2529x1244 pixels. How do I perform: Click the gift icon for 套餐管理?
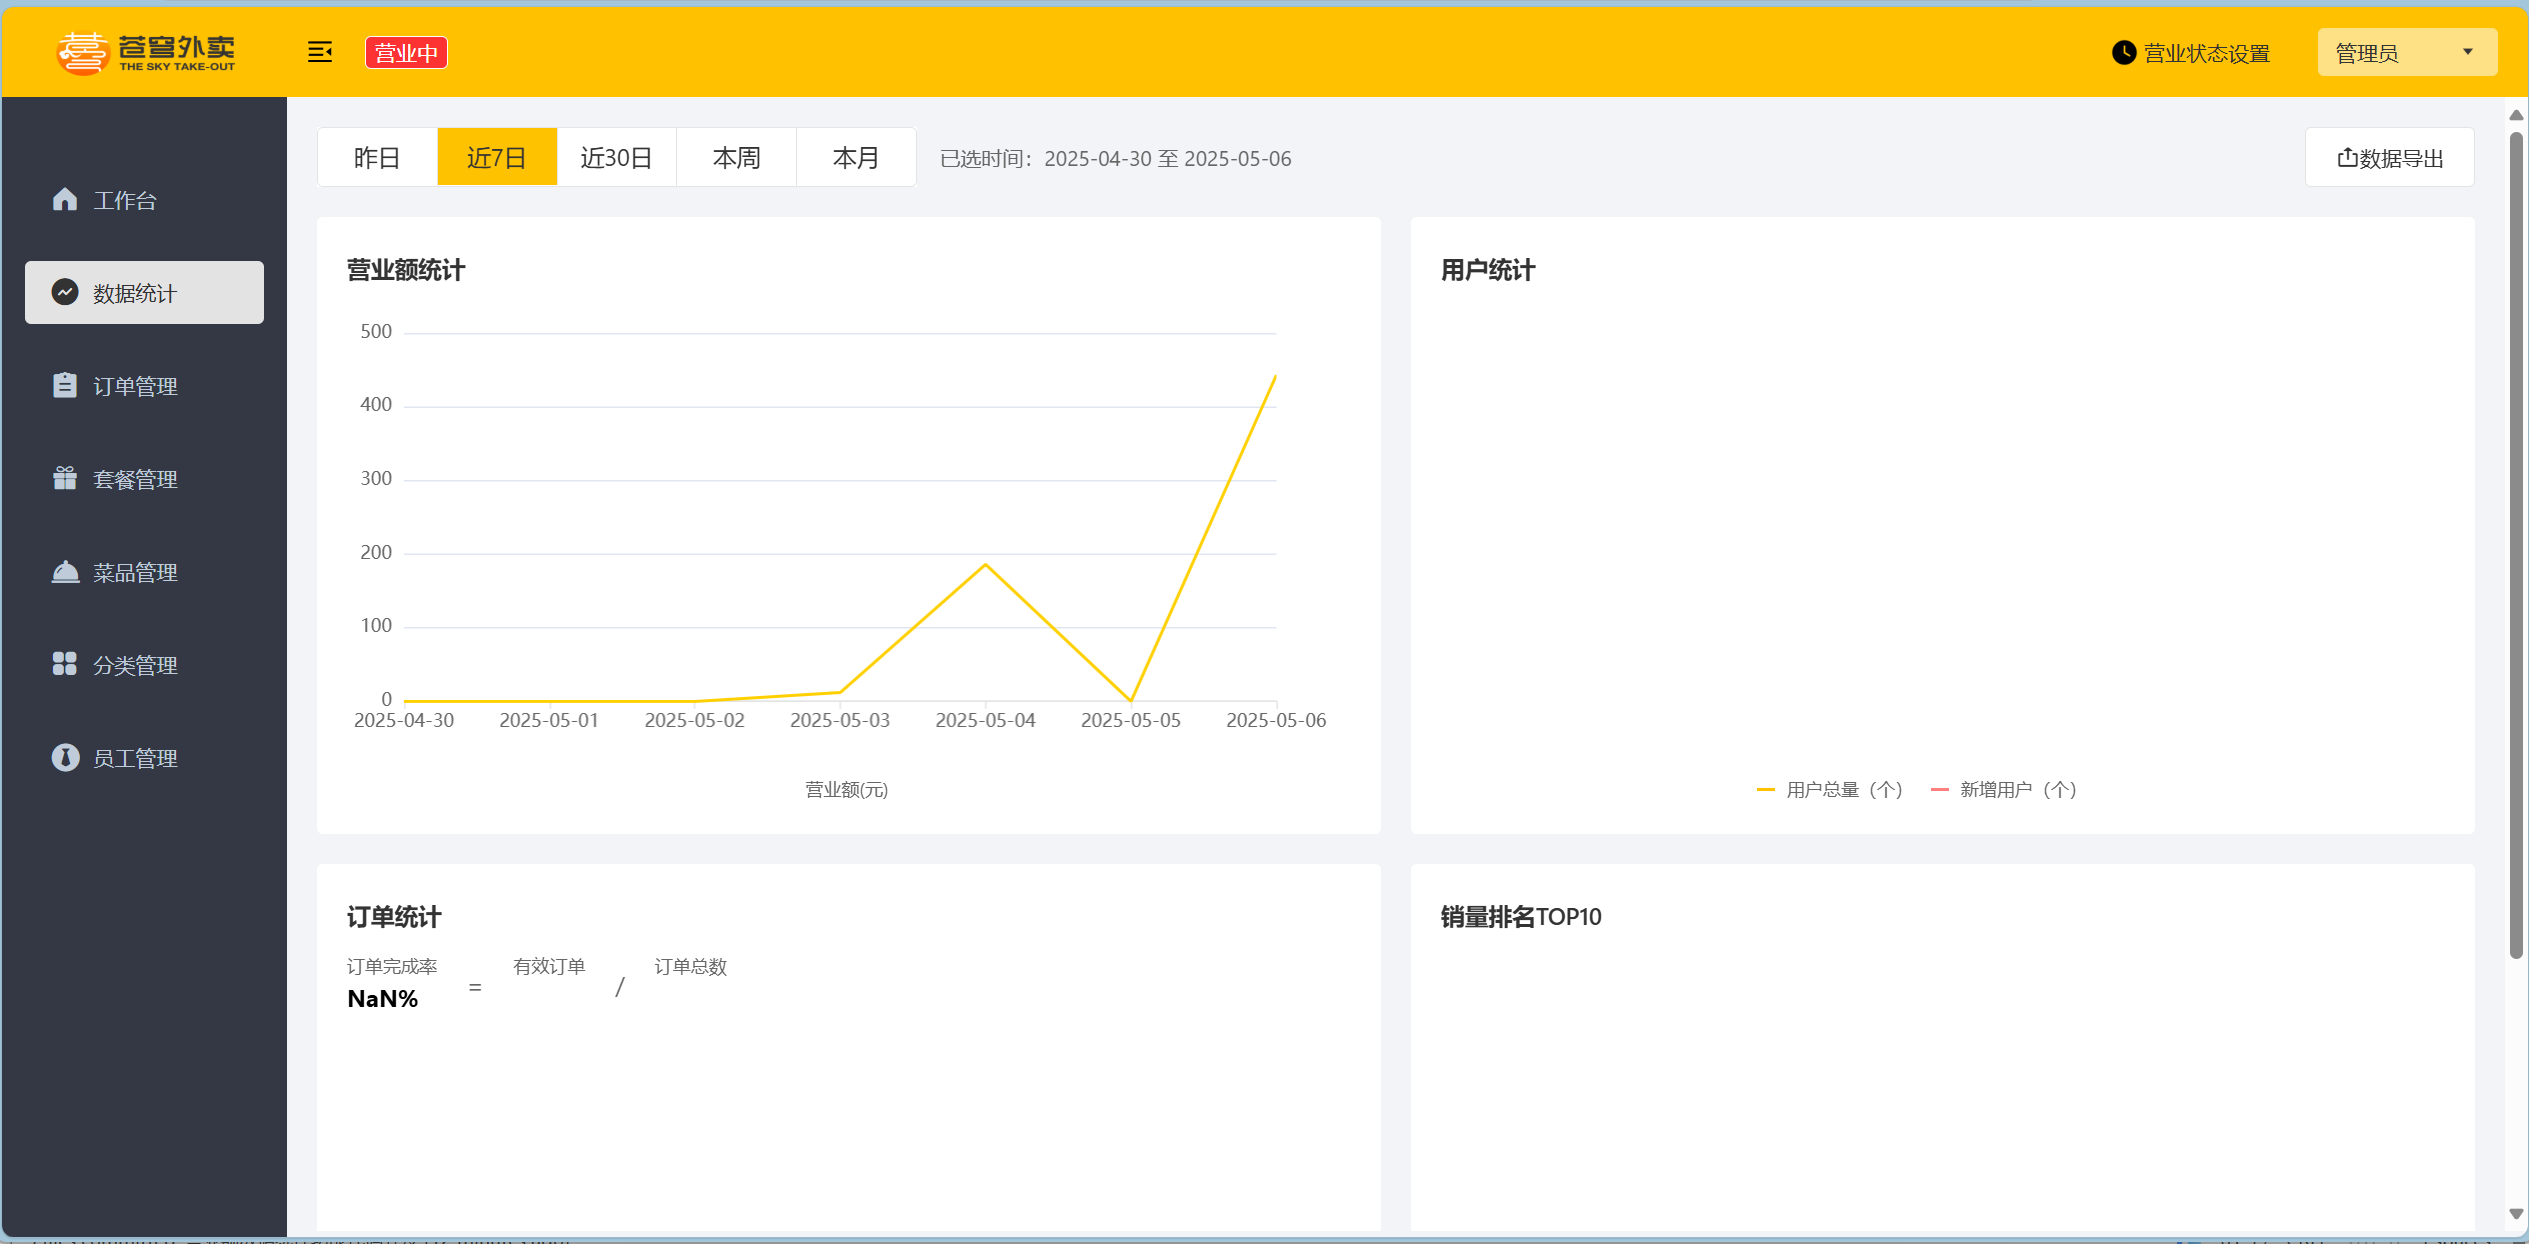65,478
